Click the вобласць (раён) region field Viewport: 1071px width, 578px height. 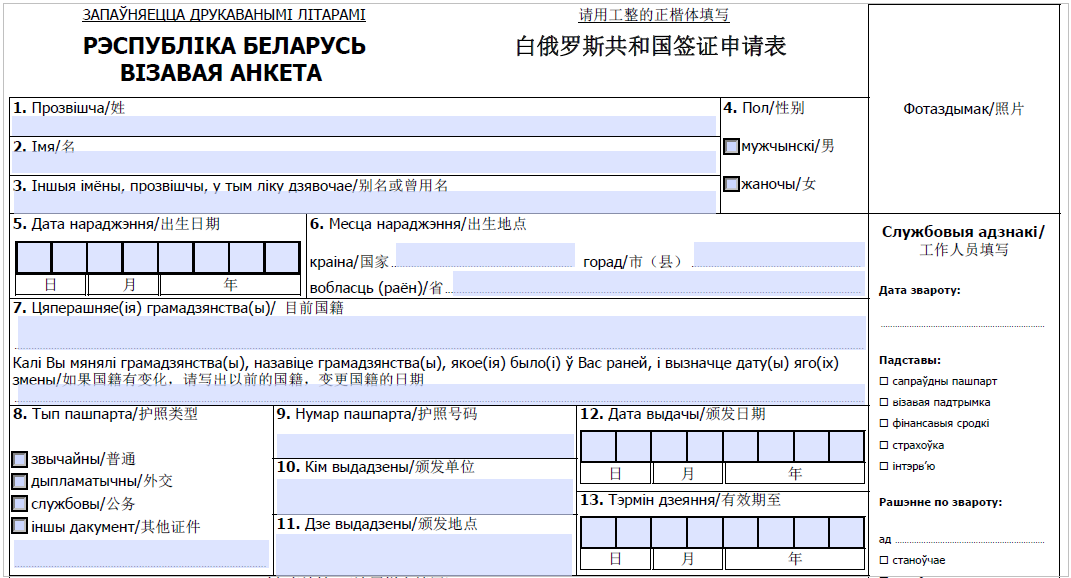click(x=658, y=283)
